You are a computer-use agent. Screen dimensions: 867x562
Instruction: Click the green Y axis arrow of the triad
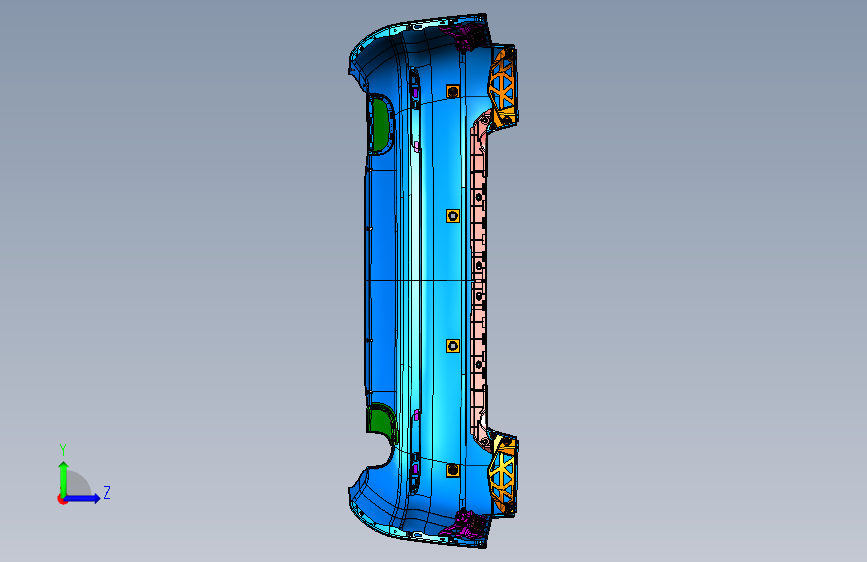[x=63, y=478]
